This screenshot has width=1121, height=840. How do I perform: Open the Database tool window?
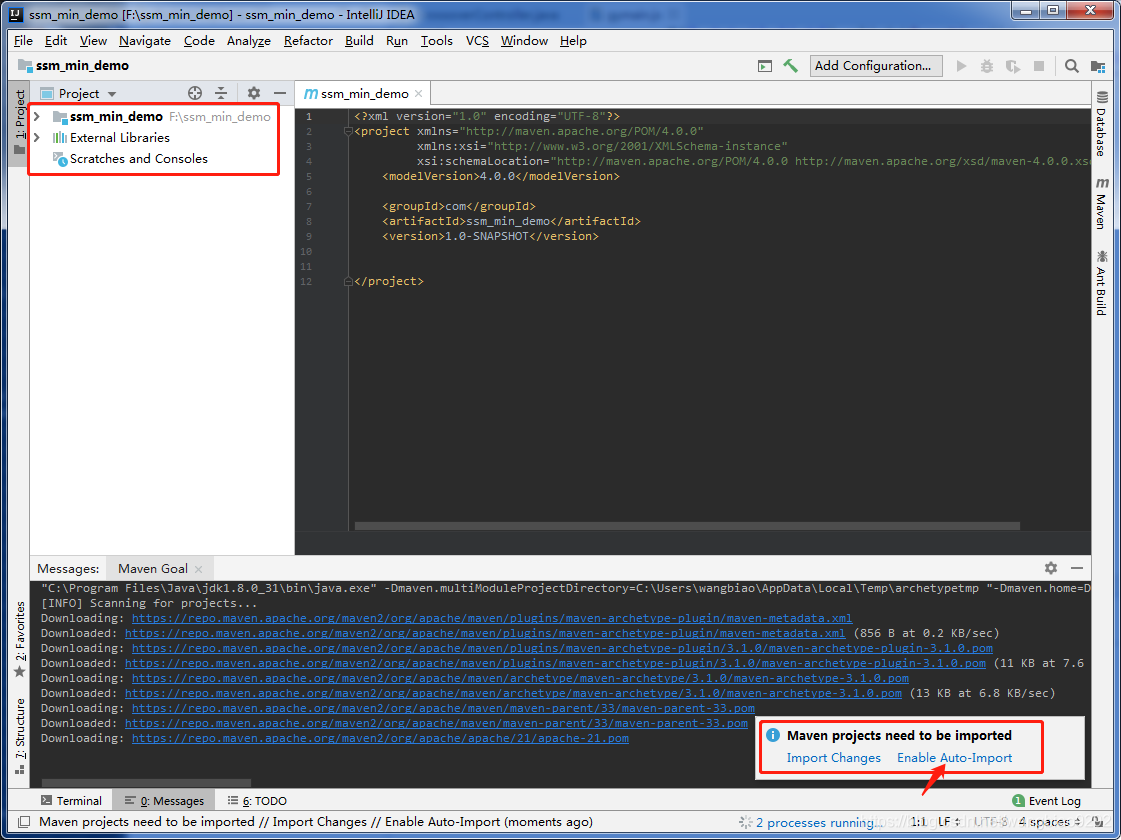click(x=1101, y=123)
